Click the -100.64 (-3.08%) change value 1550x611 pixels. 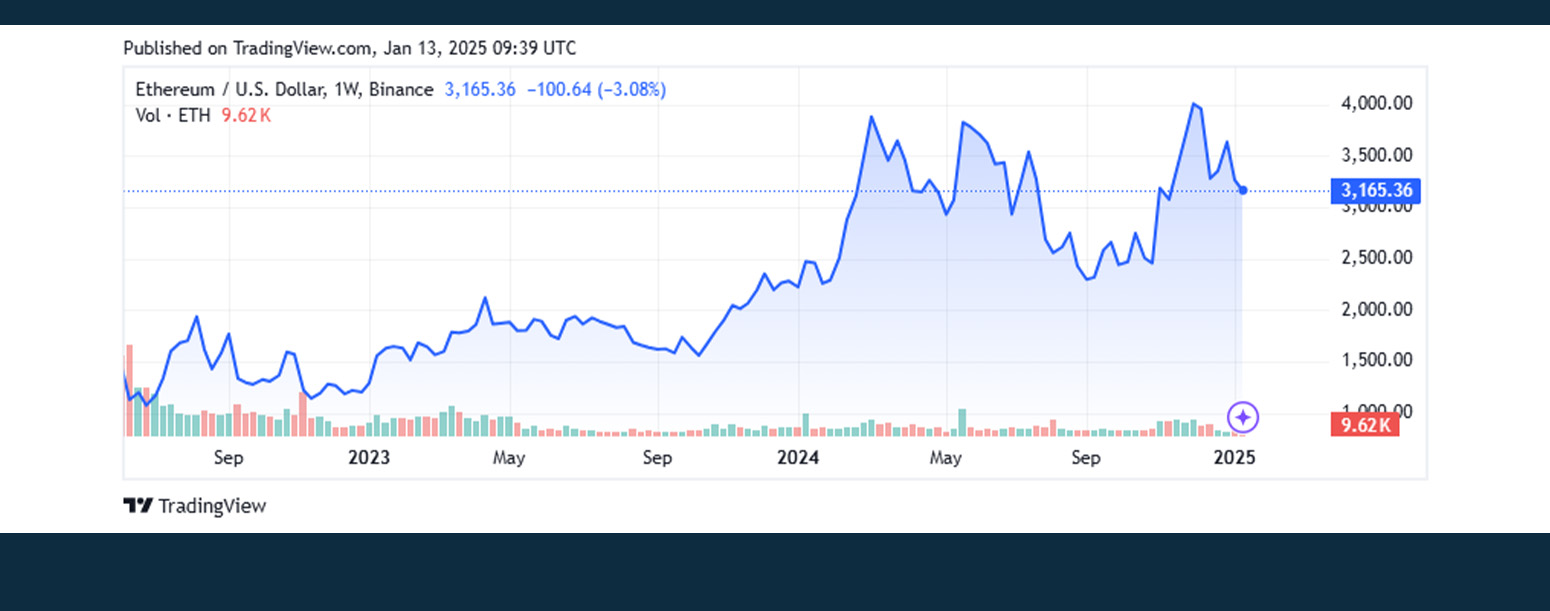click(595, 90)
